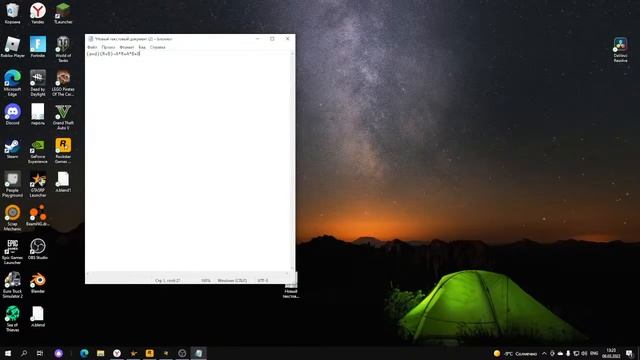Open the GeForce Experience desktop icon
This screenshot has height=360, width=640.
tap(38, 150)
